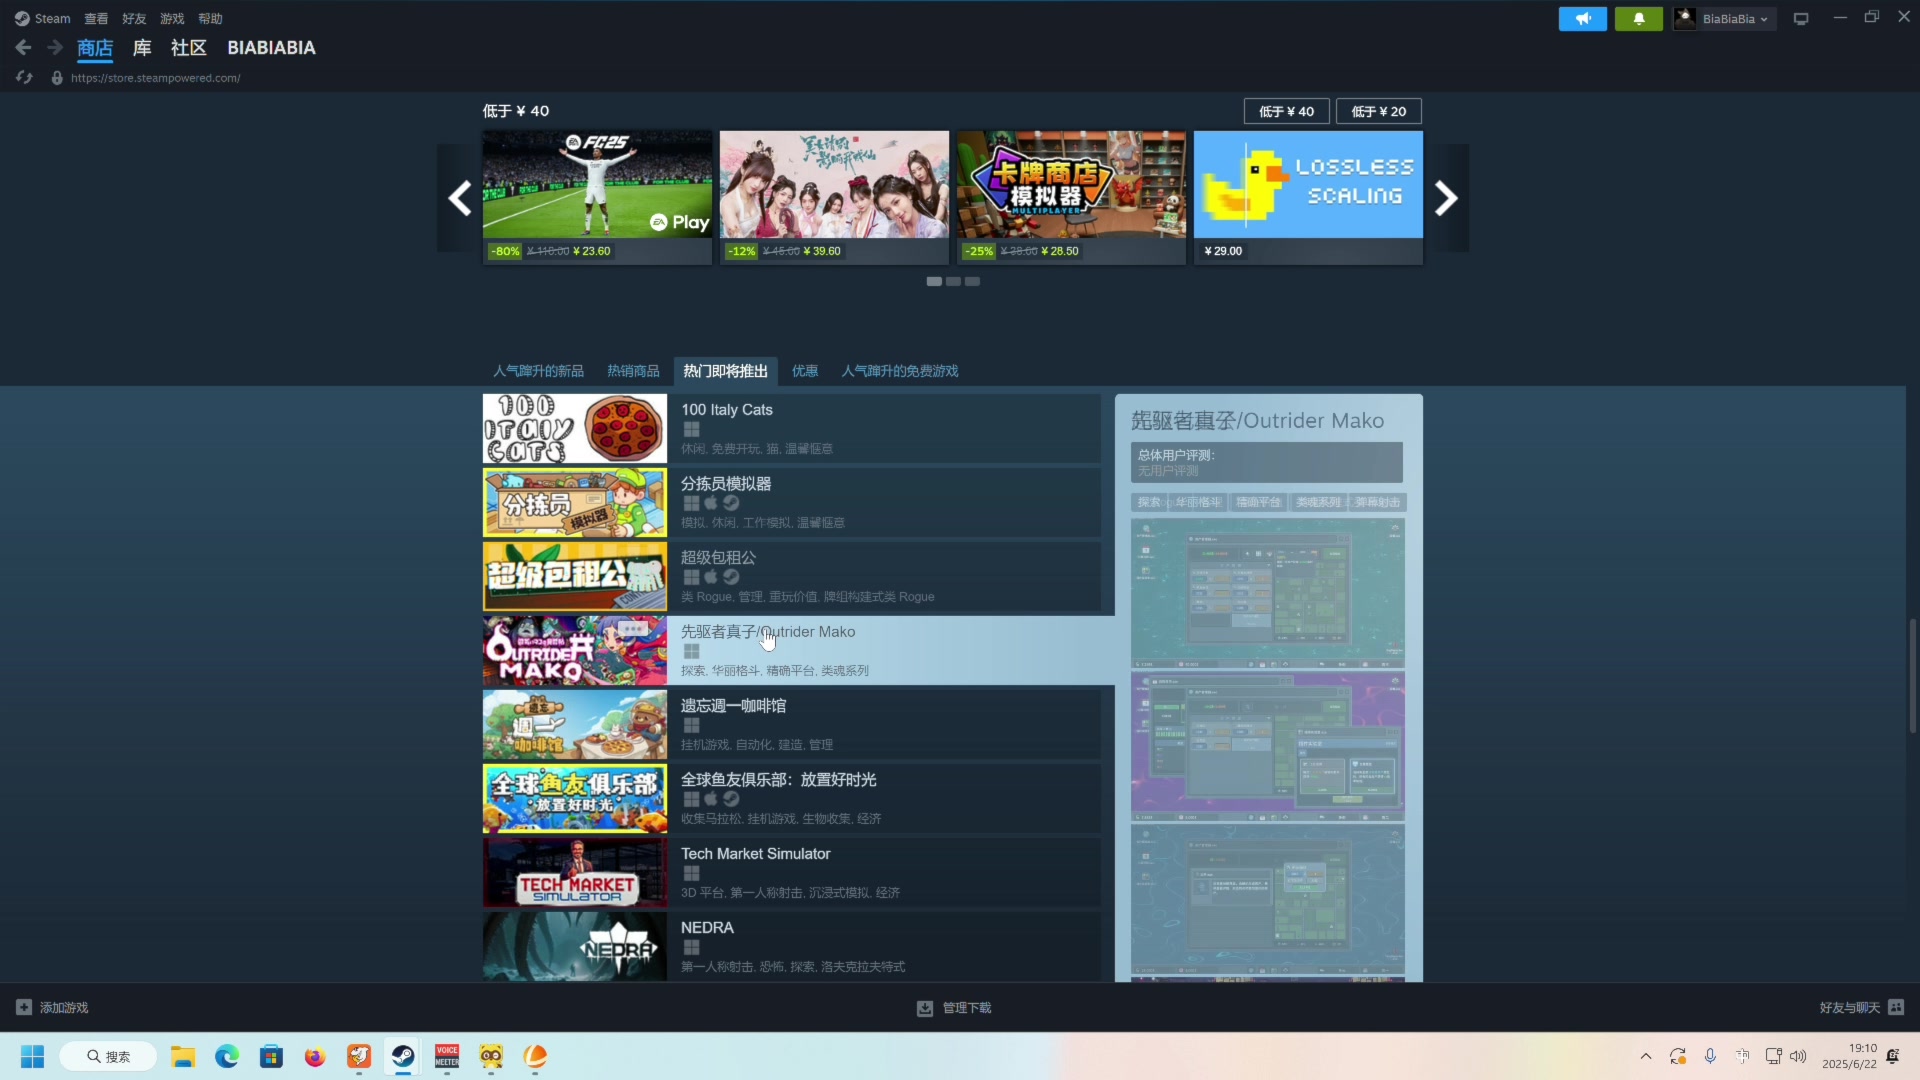
Task: Open the 帮助 menu
Action: [210, 18]
